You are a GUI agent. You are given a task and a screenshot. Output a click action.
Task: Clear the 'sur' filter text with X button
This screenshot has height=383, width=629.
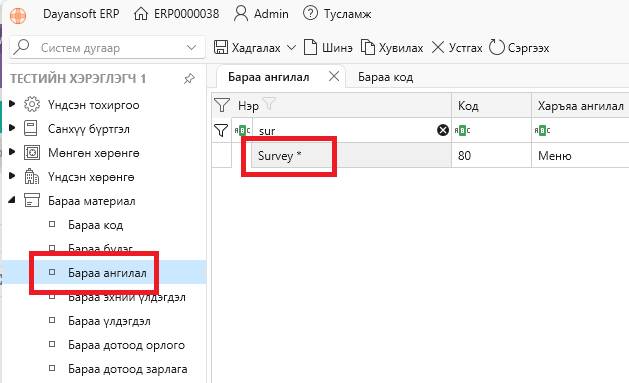point(443,130)
